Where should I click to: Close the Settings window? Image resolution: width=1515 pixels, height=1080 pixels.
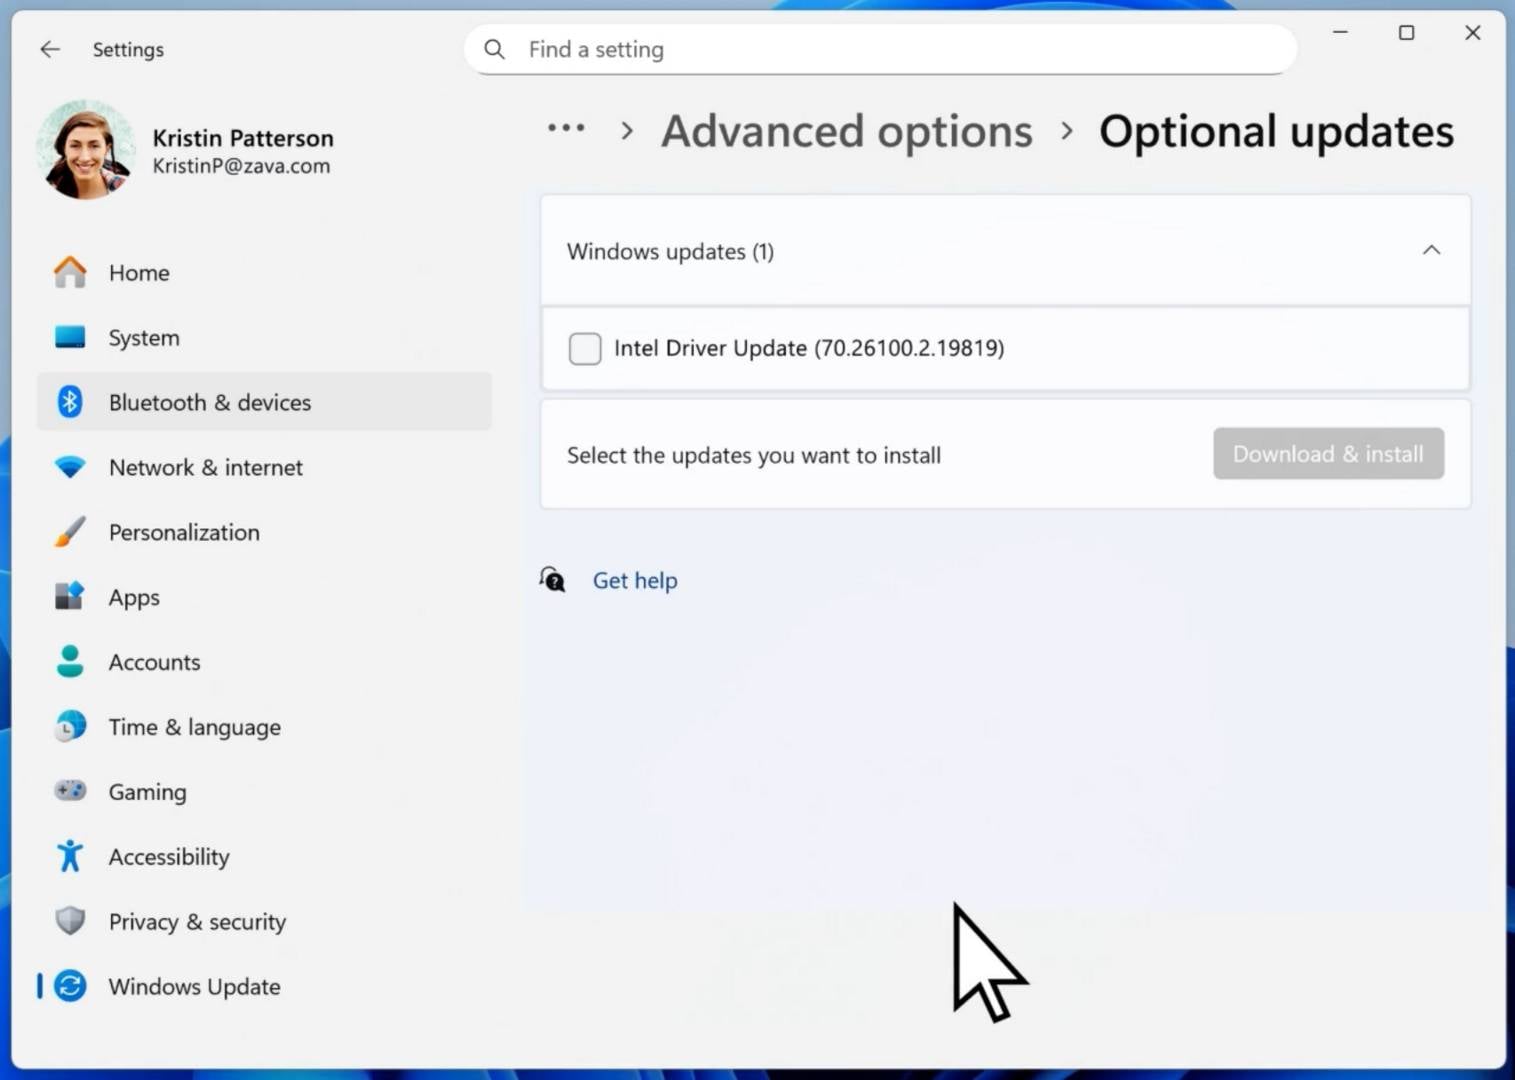click(1472, 33)
